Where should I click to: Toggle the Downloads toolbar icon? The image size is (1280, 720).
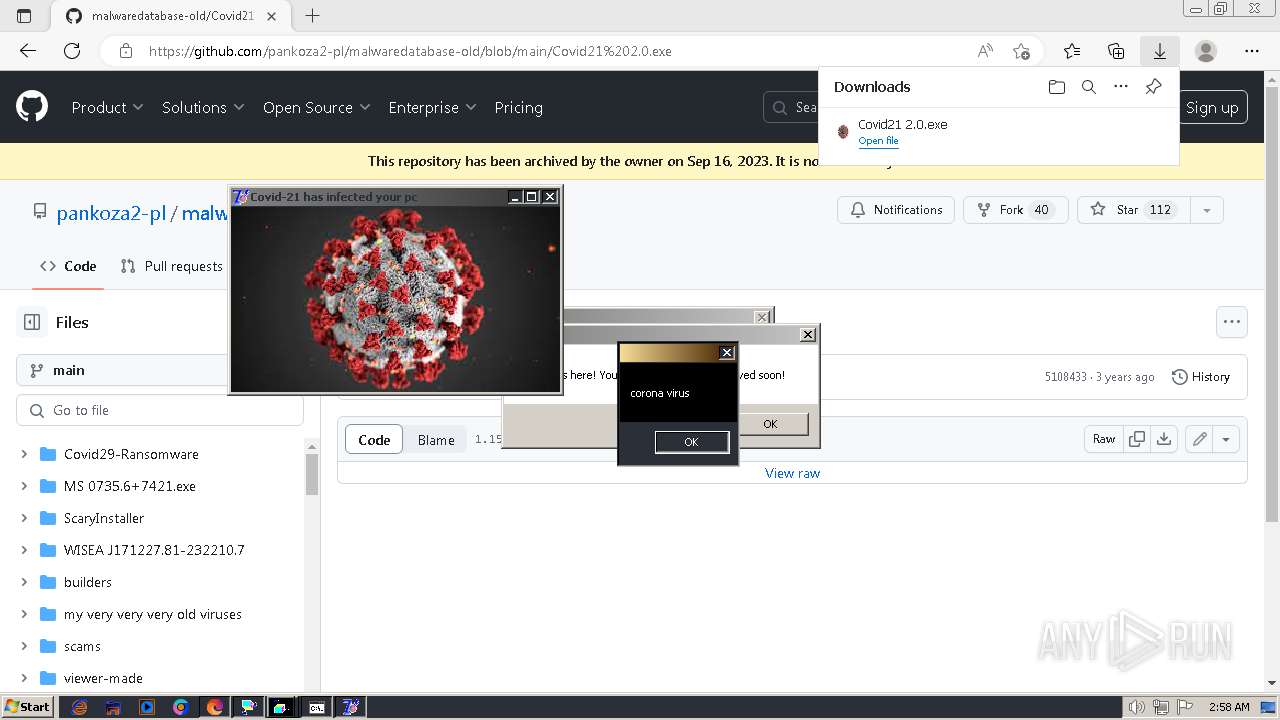[x=1160, y=51]
